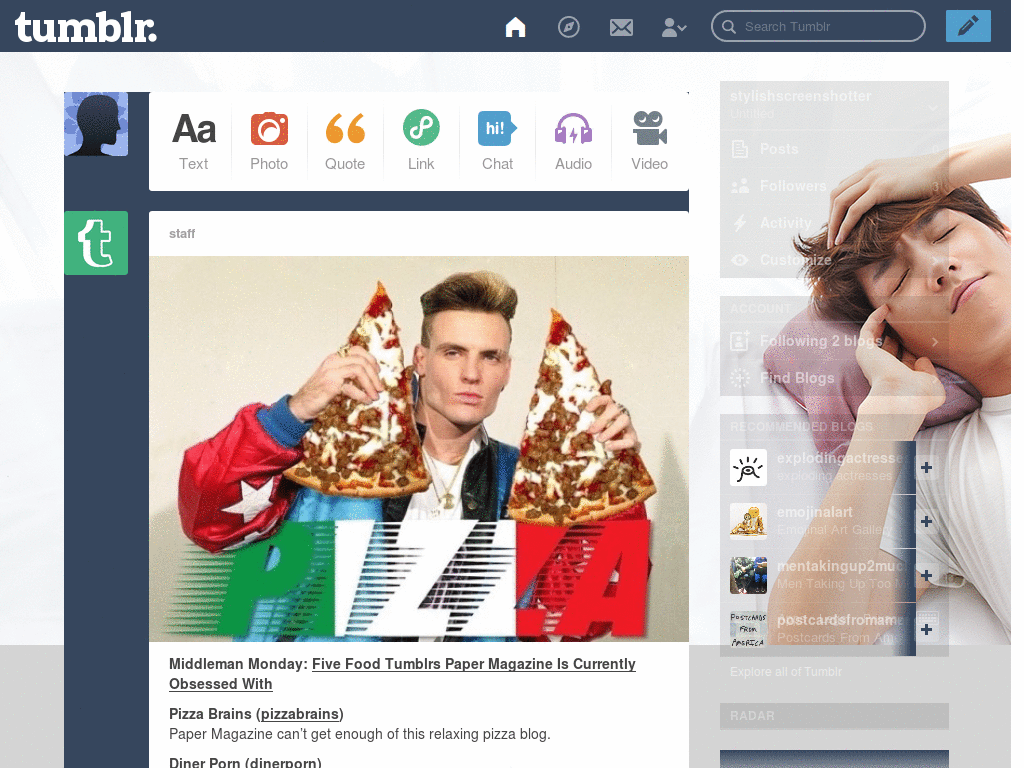
Task: Open the mentakingup2much recommended blog
Action: click(x=839, y=567)
